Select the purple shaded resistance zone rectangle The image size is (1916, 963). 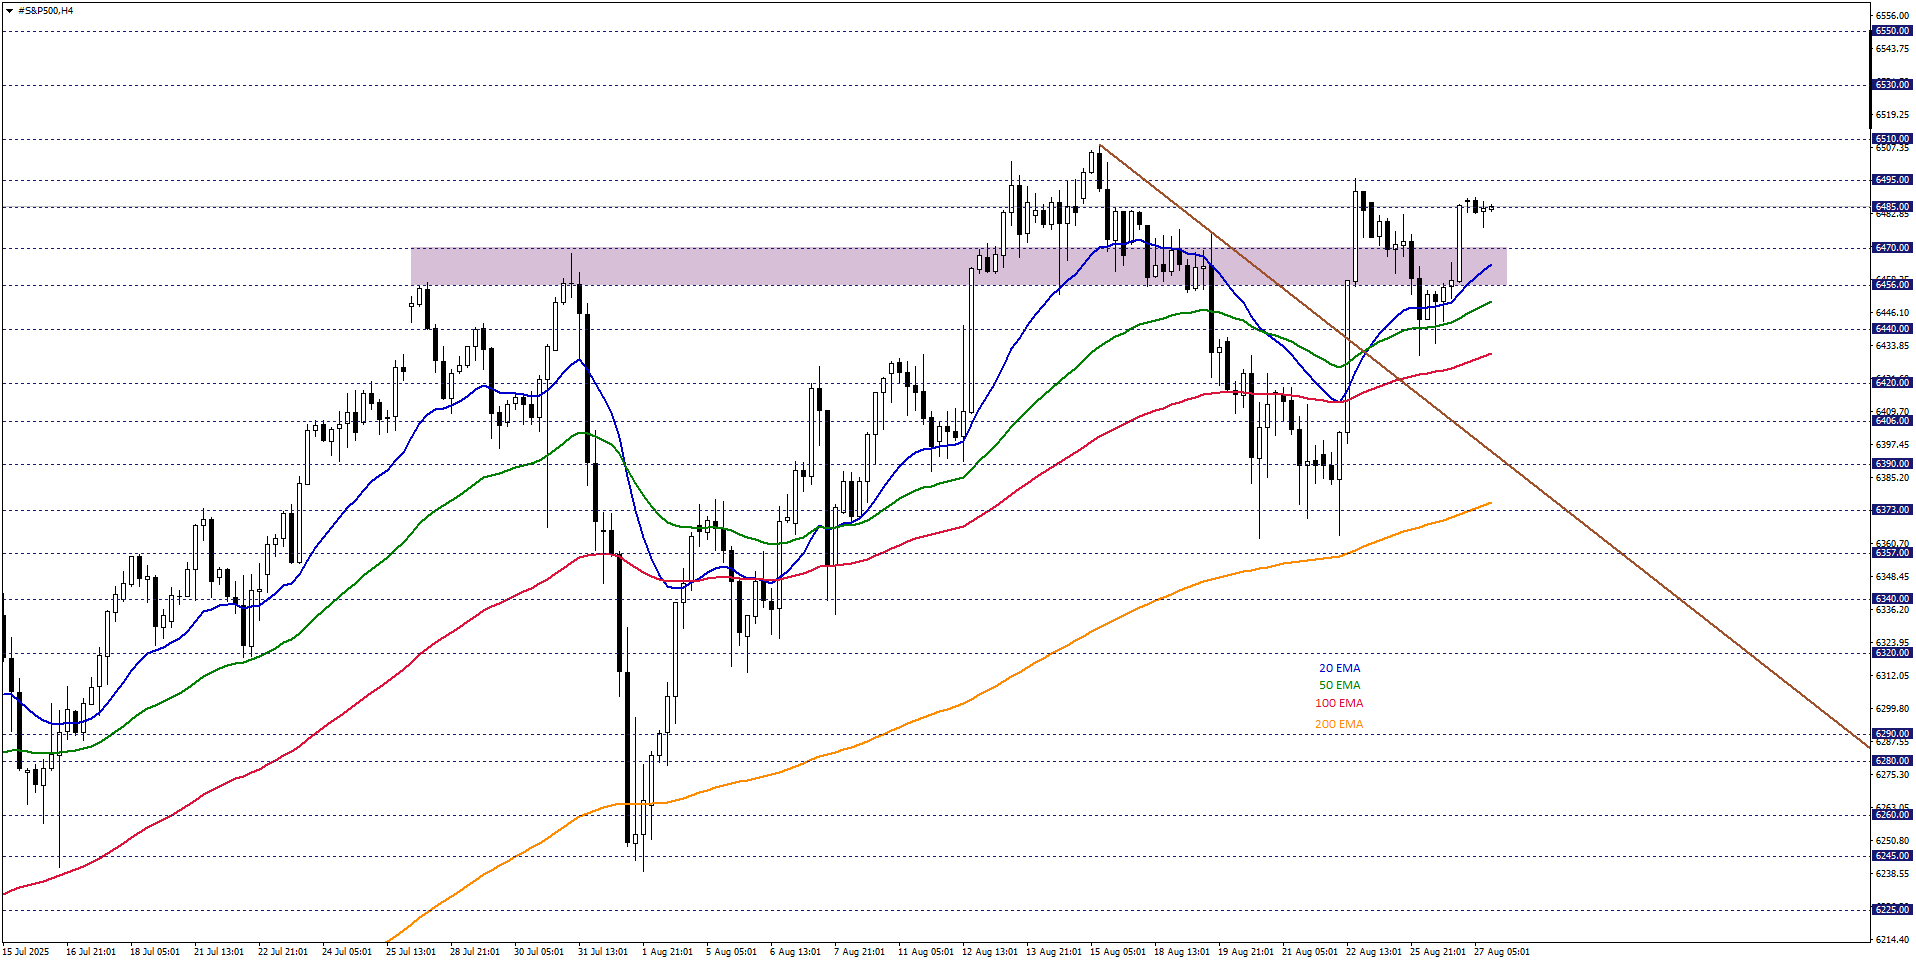coord(958,267)
